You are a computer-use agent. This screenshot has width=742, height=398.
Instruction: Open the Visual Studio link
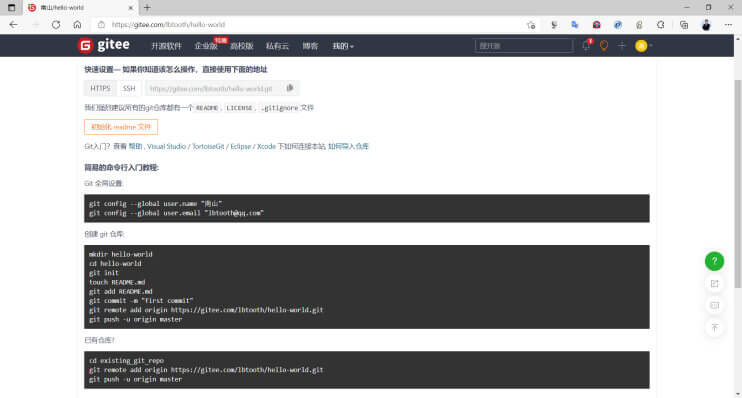click(x=166, y=146)
